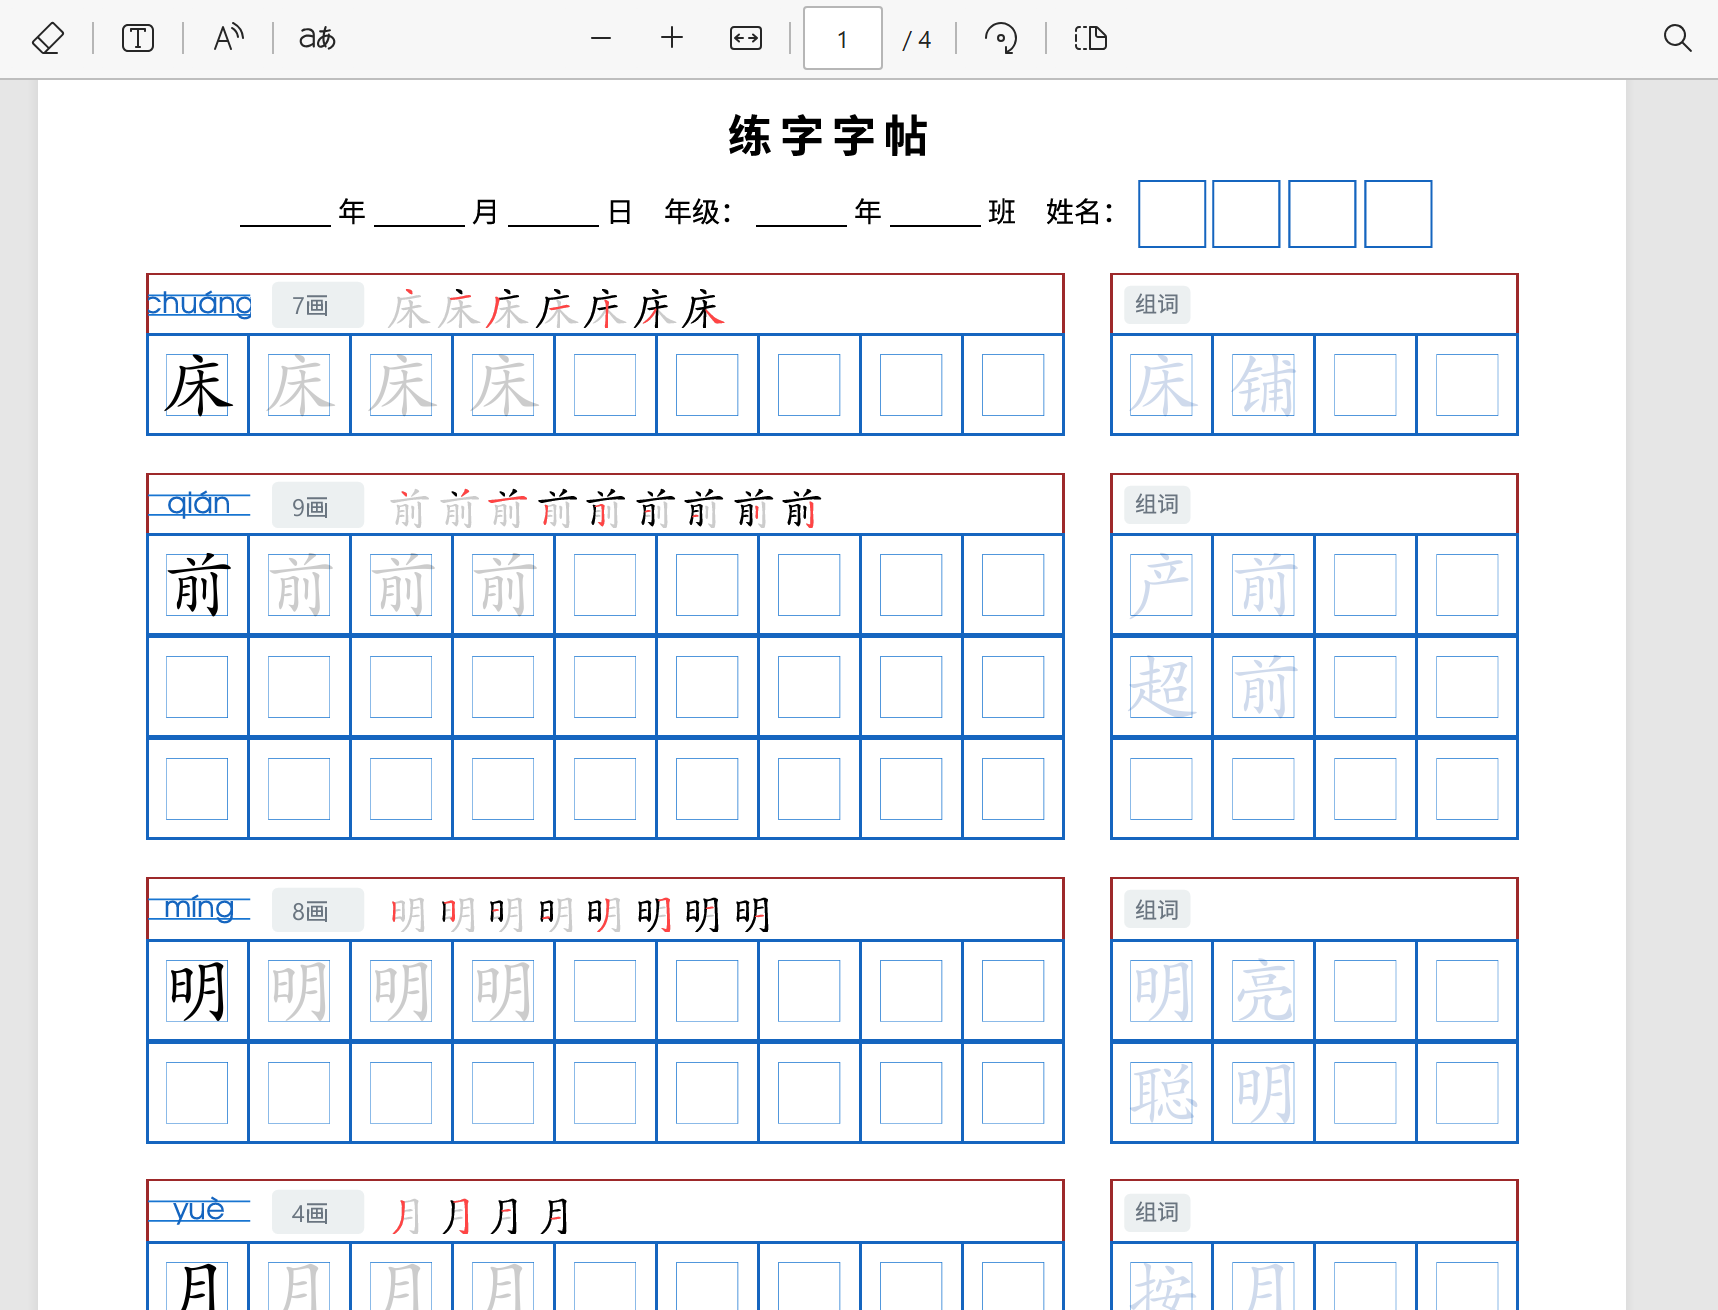Click the pinyin label "míng"
This screenshot has height=1310, width=1718.
point(199,908)
